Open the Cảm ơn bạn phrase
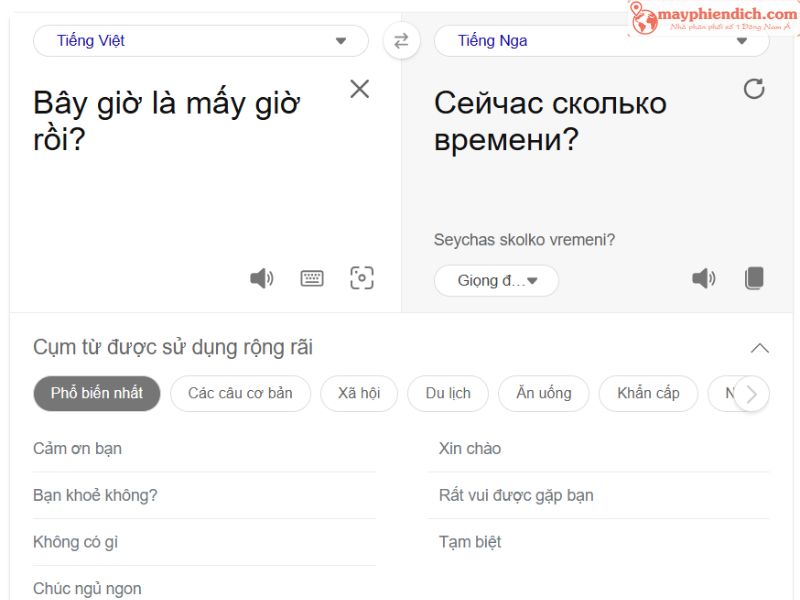This screenshot has width=800, height=600. [81, 448]
